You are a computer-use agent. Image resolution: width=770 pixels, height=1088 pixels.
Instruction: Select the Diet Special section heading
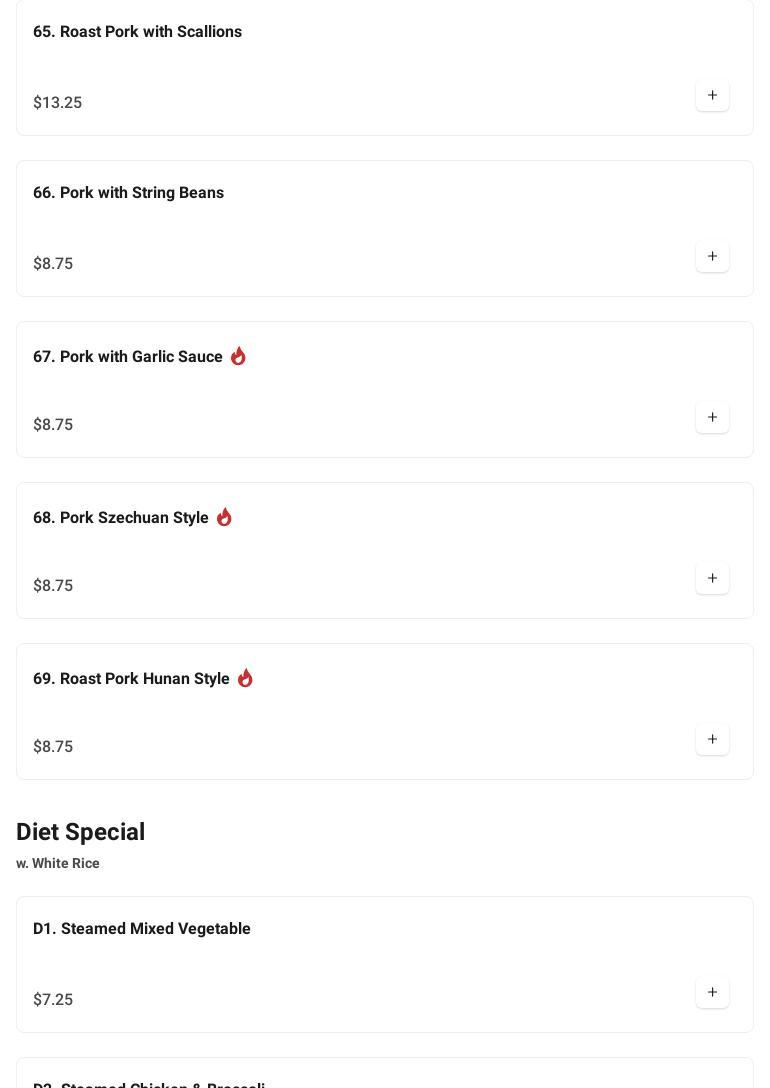[80, 832]
